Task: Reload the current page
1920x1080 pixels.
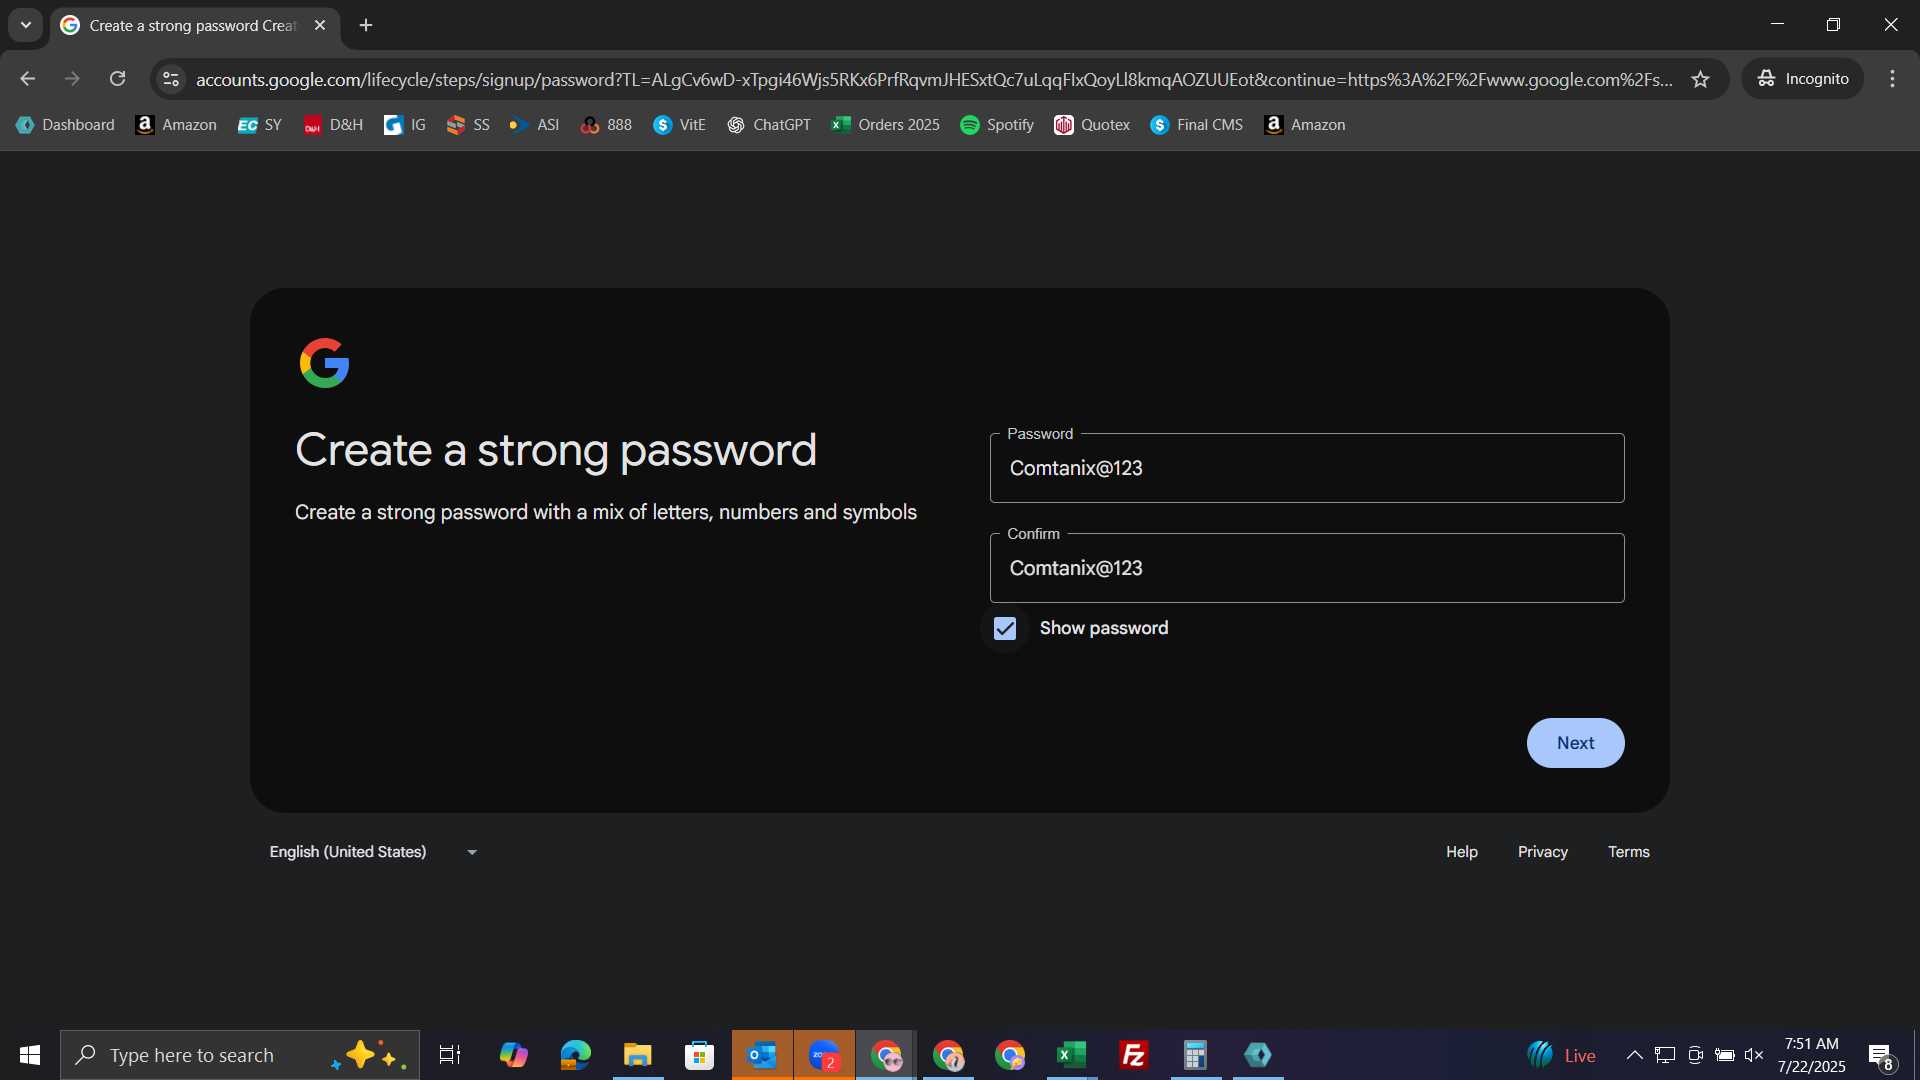Action: click(117, 79)
